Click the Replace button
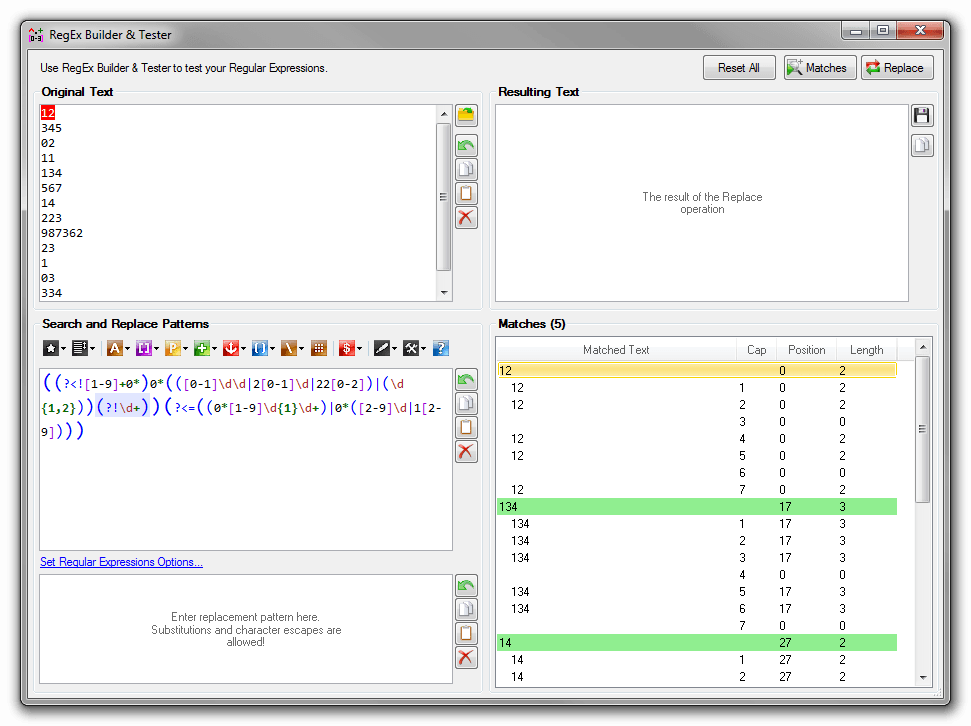 (x=896, y=68)
